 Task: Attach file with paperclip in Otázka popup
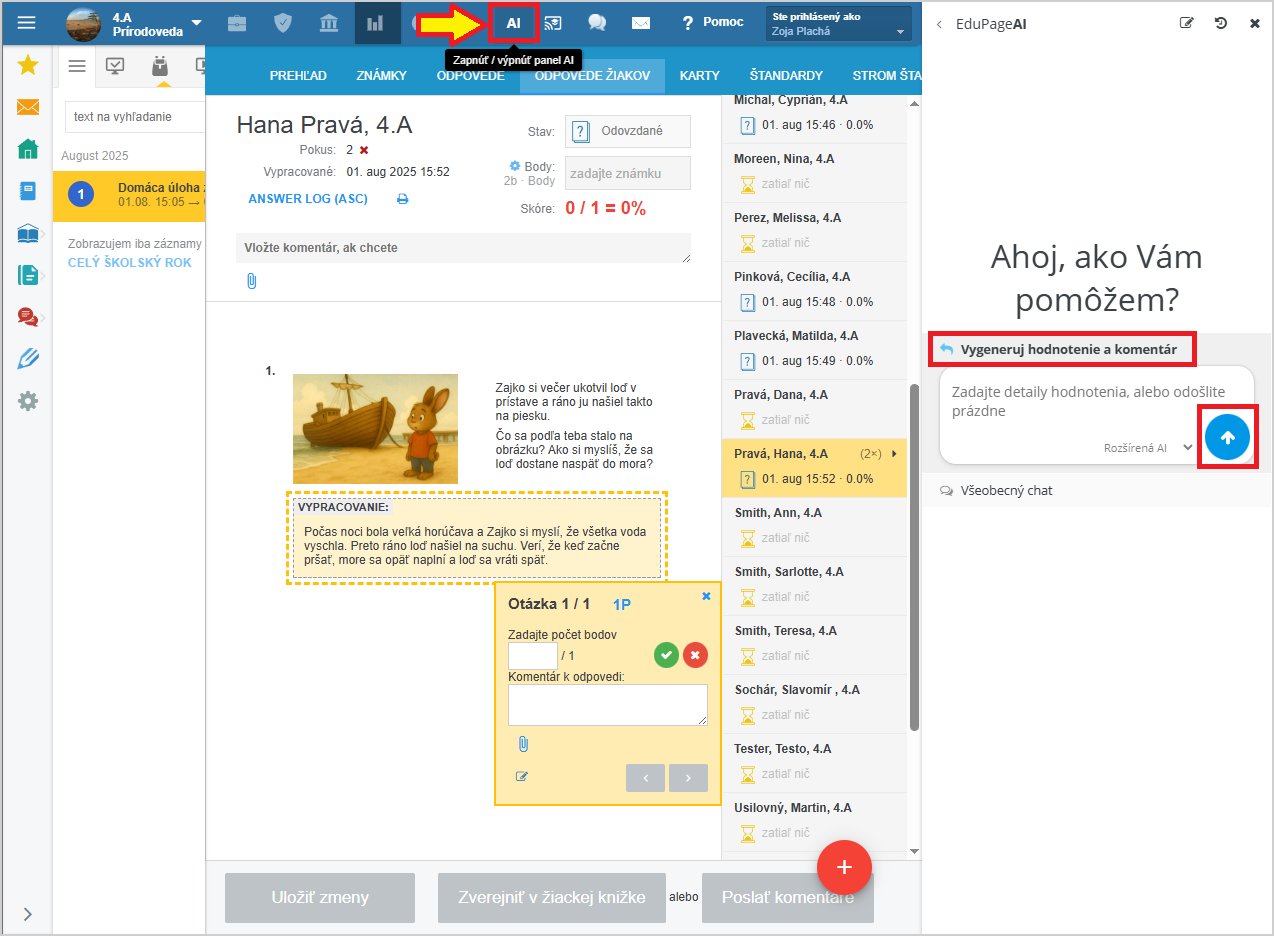522,744
